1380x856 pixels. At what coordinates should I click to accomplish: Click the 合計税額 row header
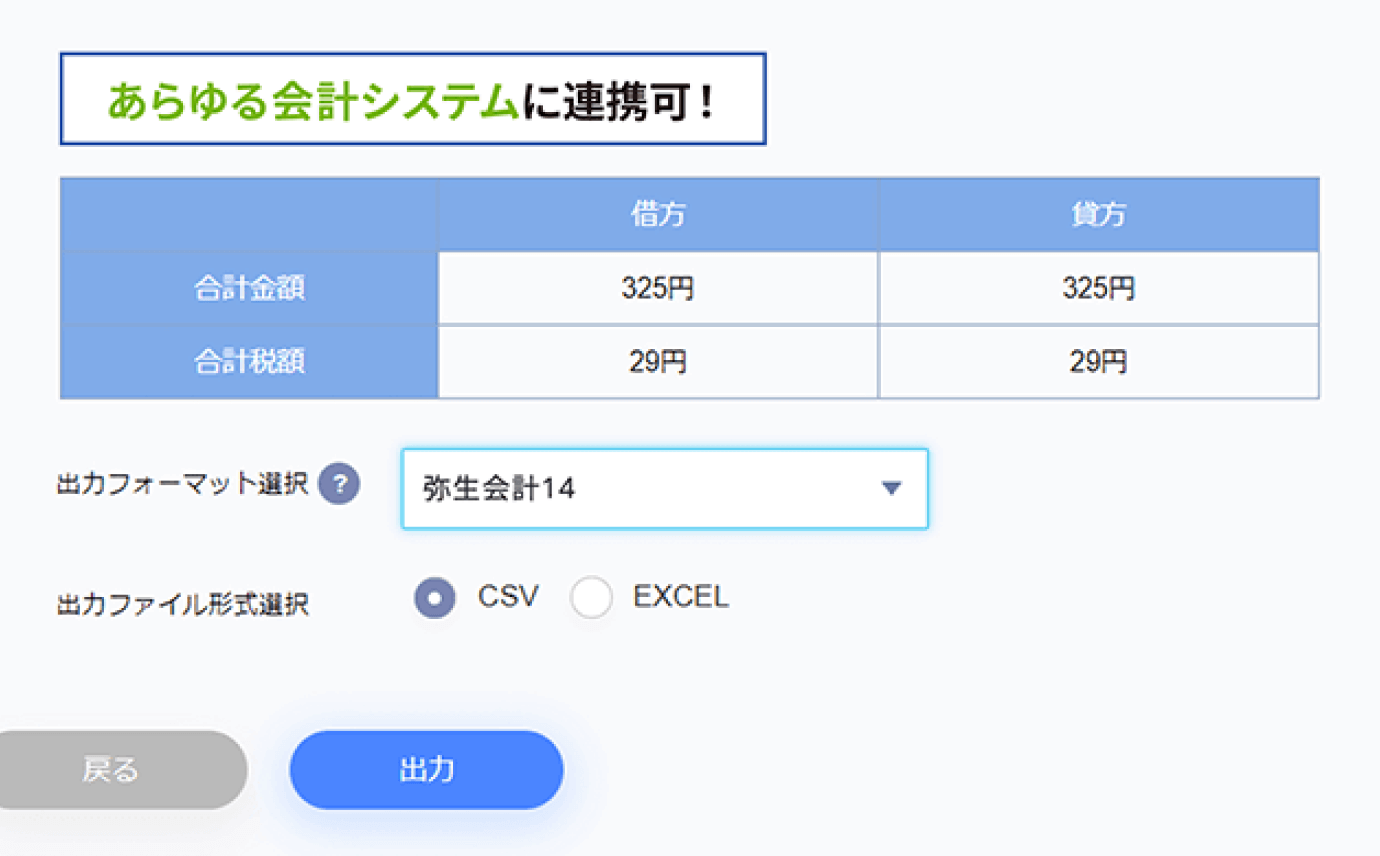pyautogui.click(x=249, y=362)
